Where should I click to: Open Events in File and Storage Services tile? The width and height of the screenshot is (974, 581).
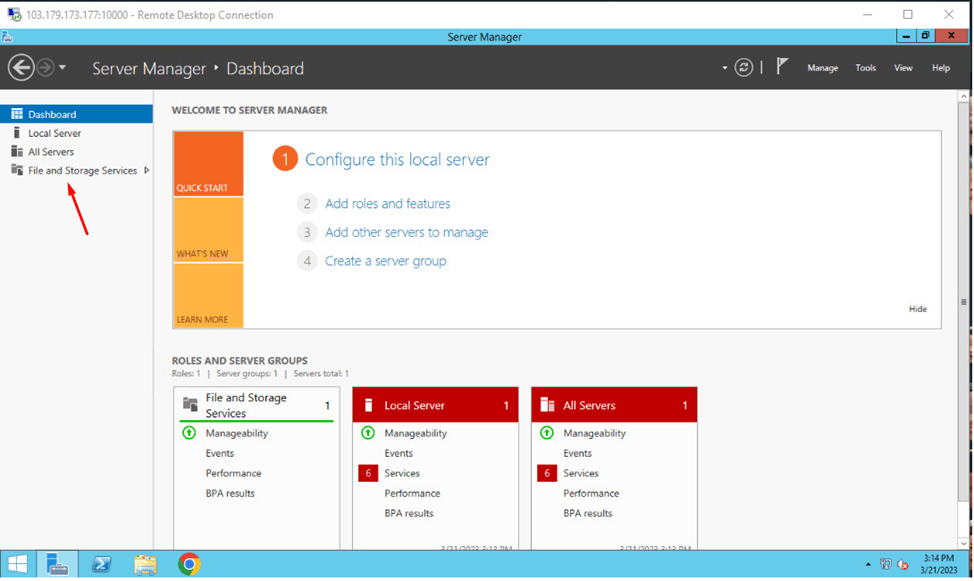pyautogui.click(x=220, y=453)
